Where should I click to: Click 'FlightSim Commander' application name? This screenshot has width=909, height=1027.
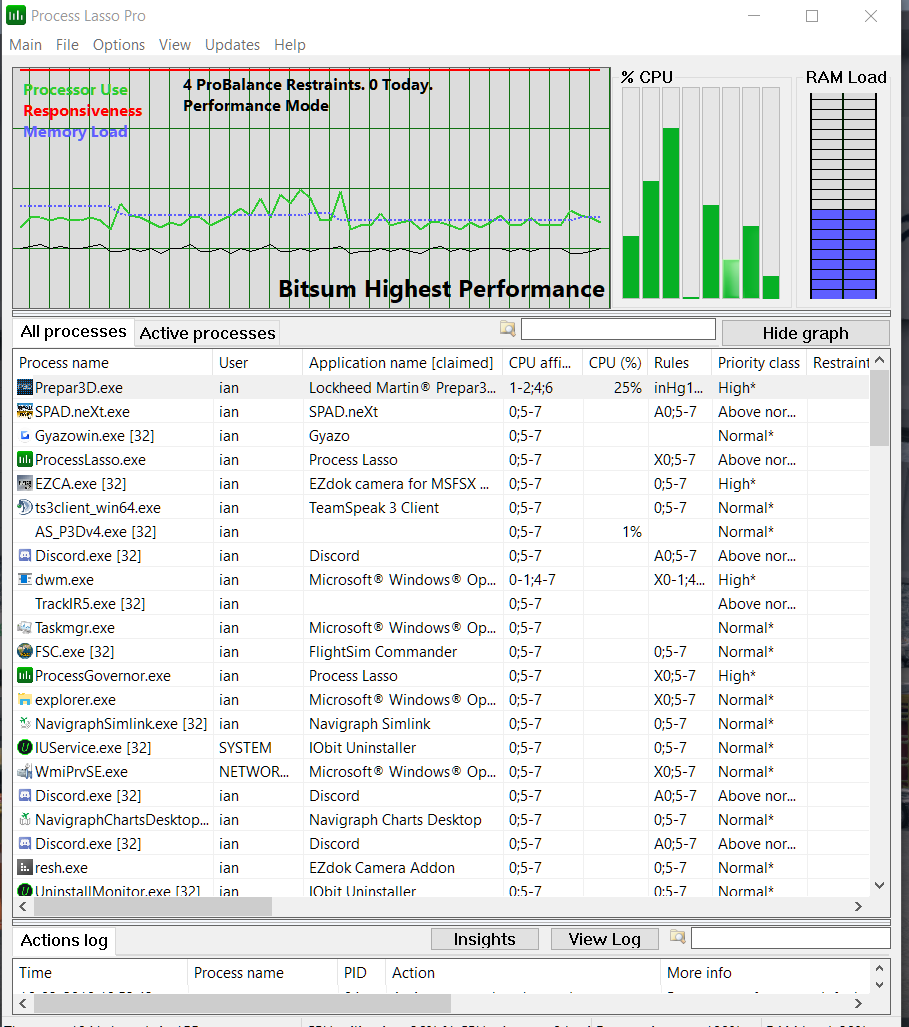382,652
